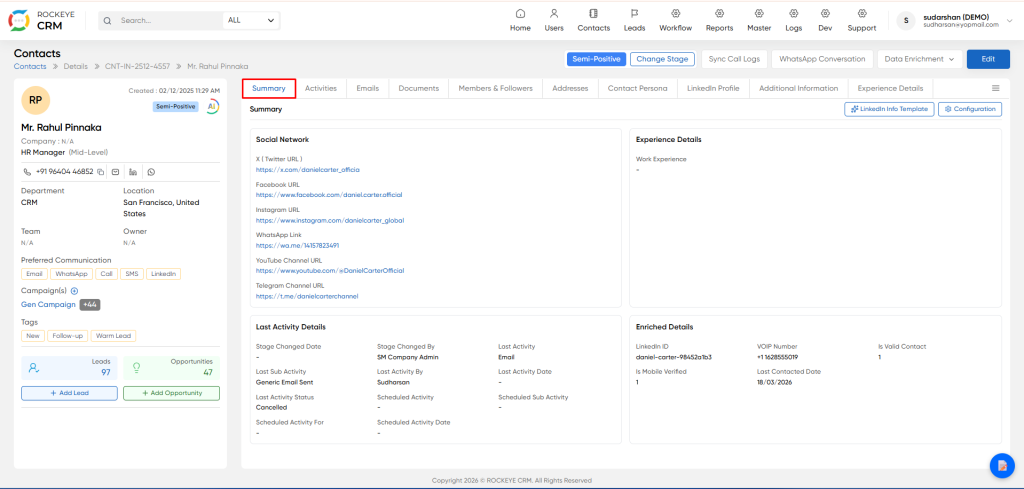Copy the phone number icon
This screenshot has width=1024, height=489.
point(101,172)
